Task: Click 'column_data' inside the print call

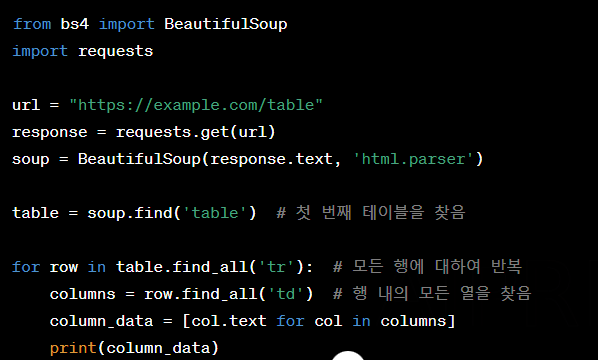Action: pos(158,349)
